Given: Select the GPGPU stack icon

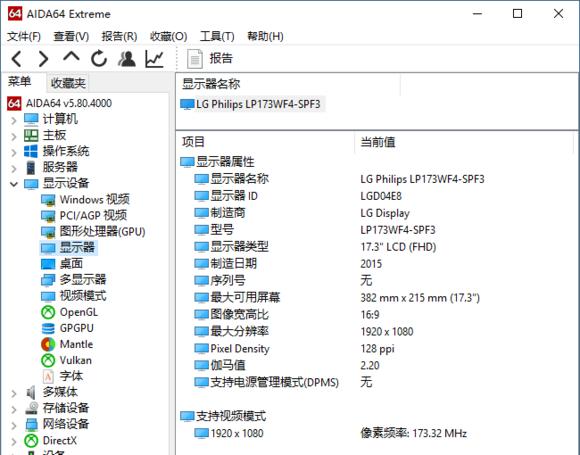Looking at the screenshot, I should (48, 328).
